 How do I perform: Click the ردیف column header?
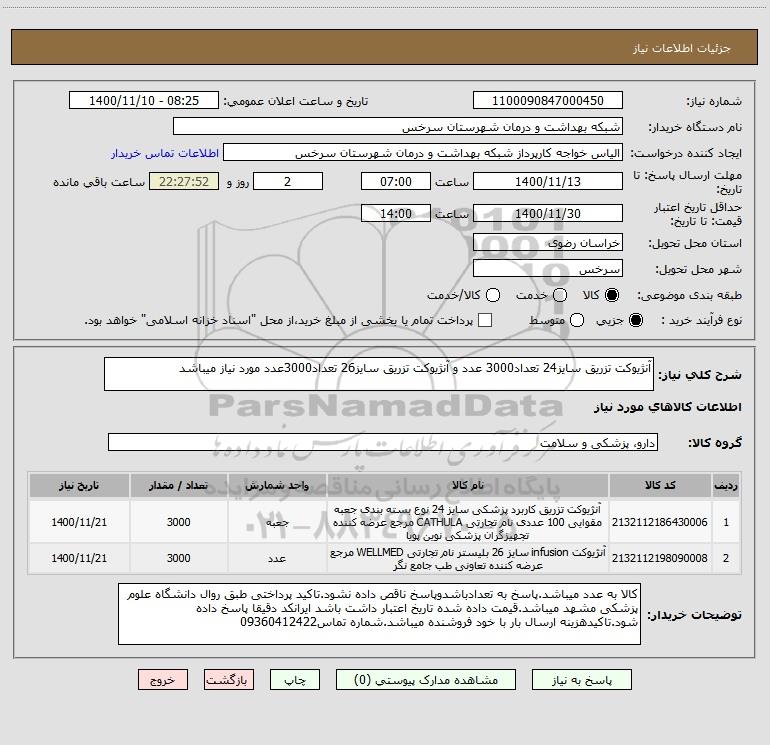[x=726, y=485]
